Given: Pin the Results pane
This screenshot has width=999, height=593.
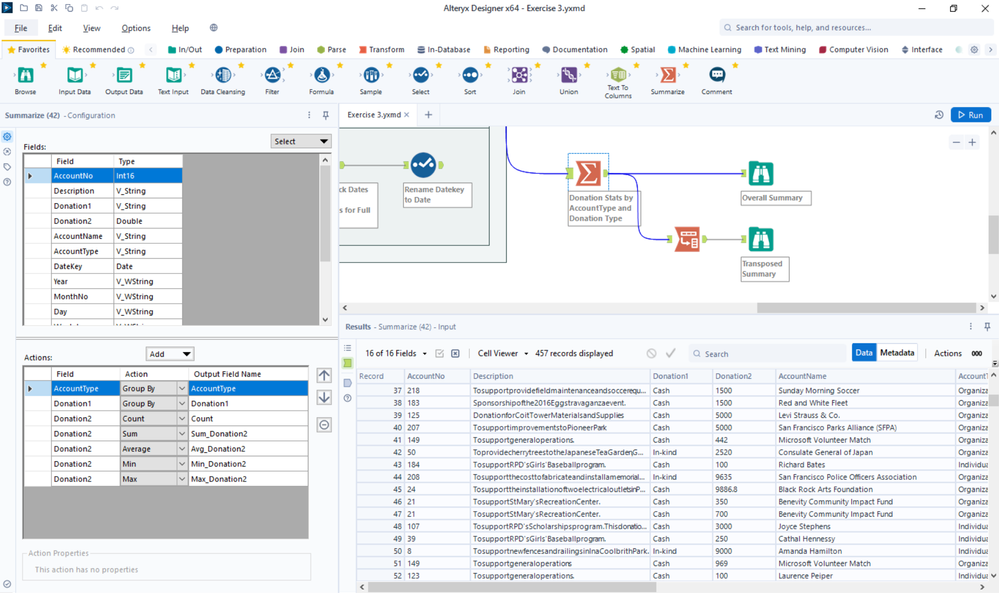Looking at the screenshot, I should [988, 326].
